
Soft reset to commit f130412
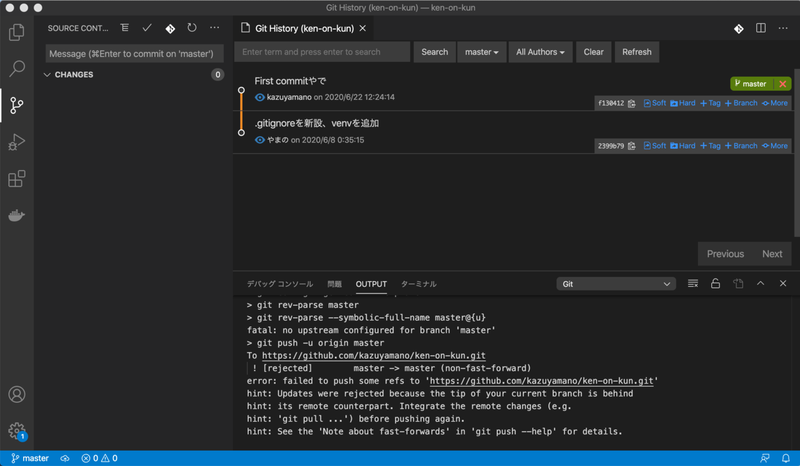[655, 103]
